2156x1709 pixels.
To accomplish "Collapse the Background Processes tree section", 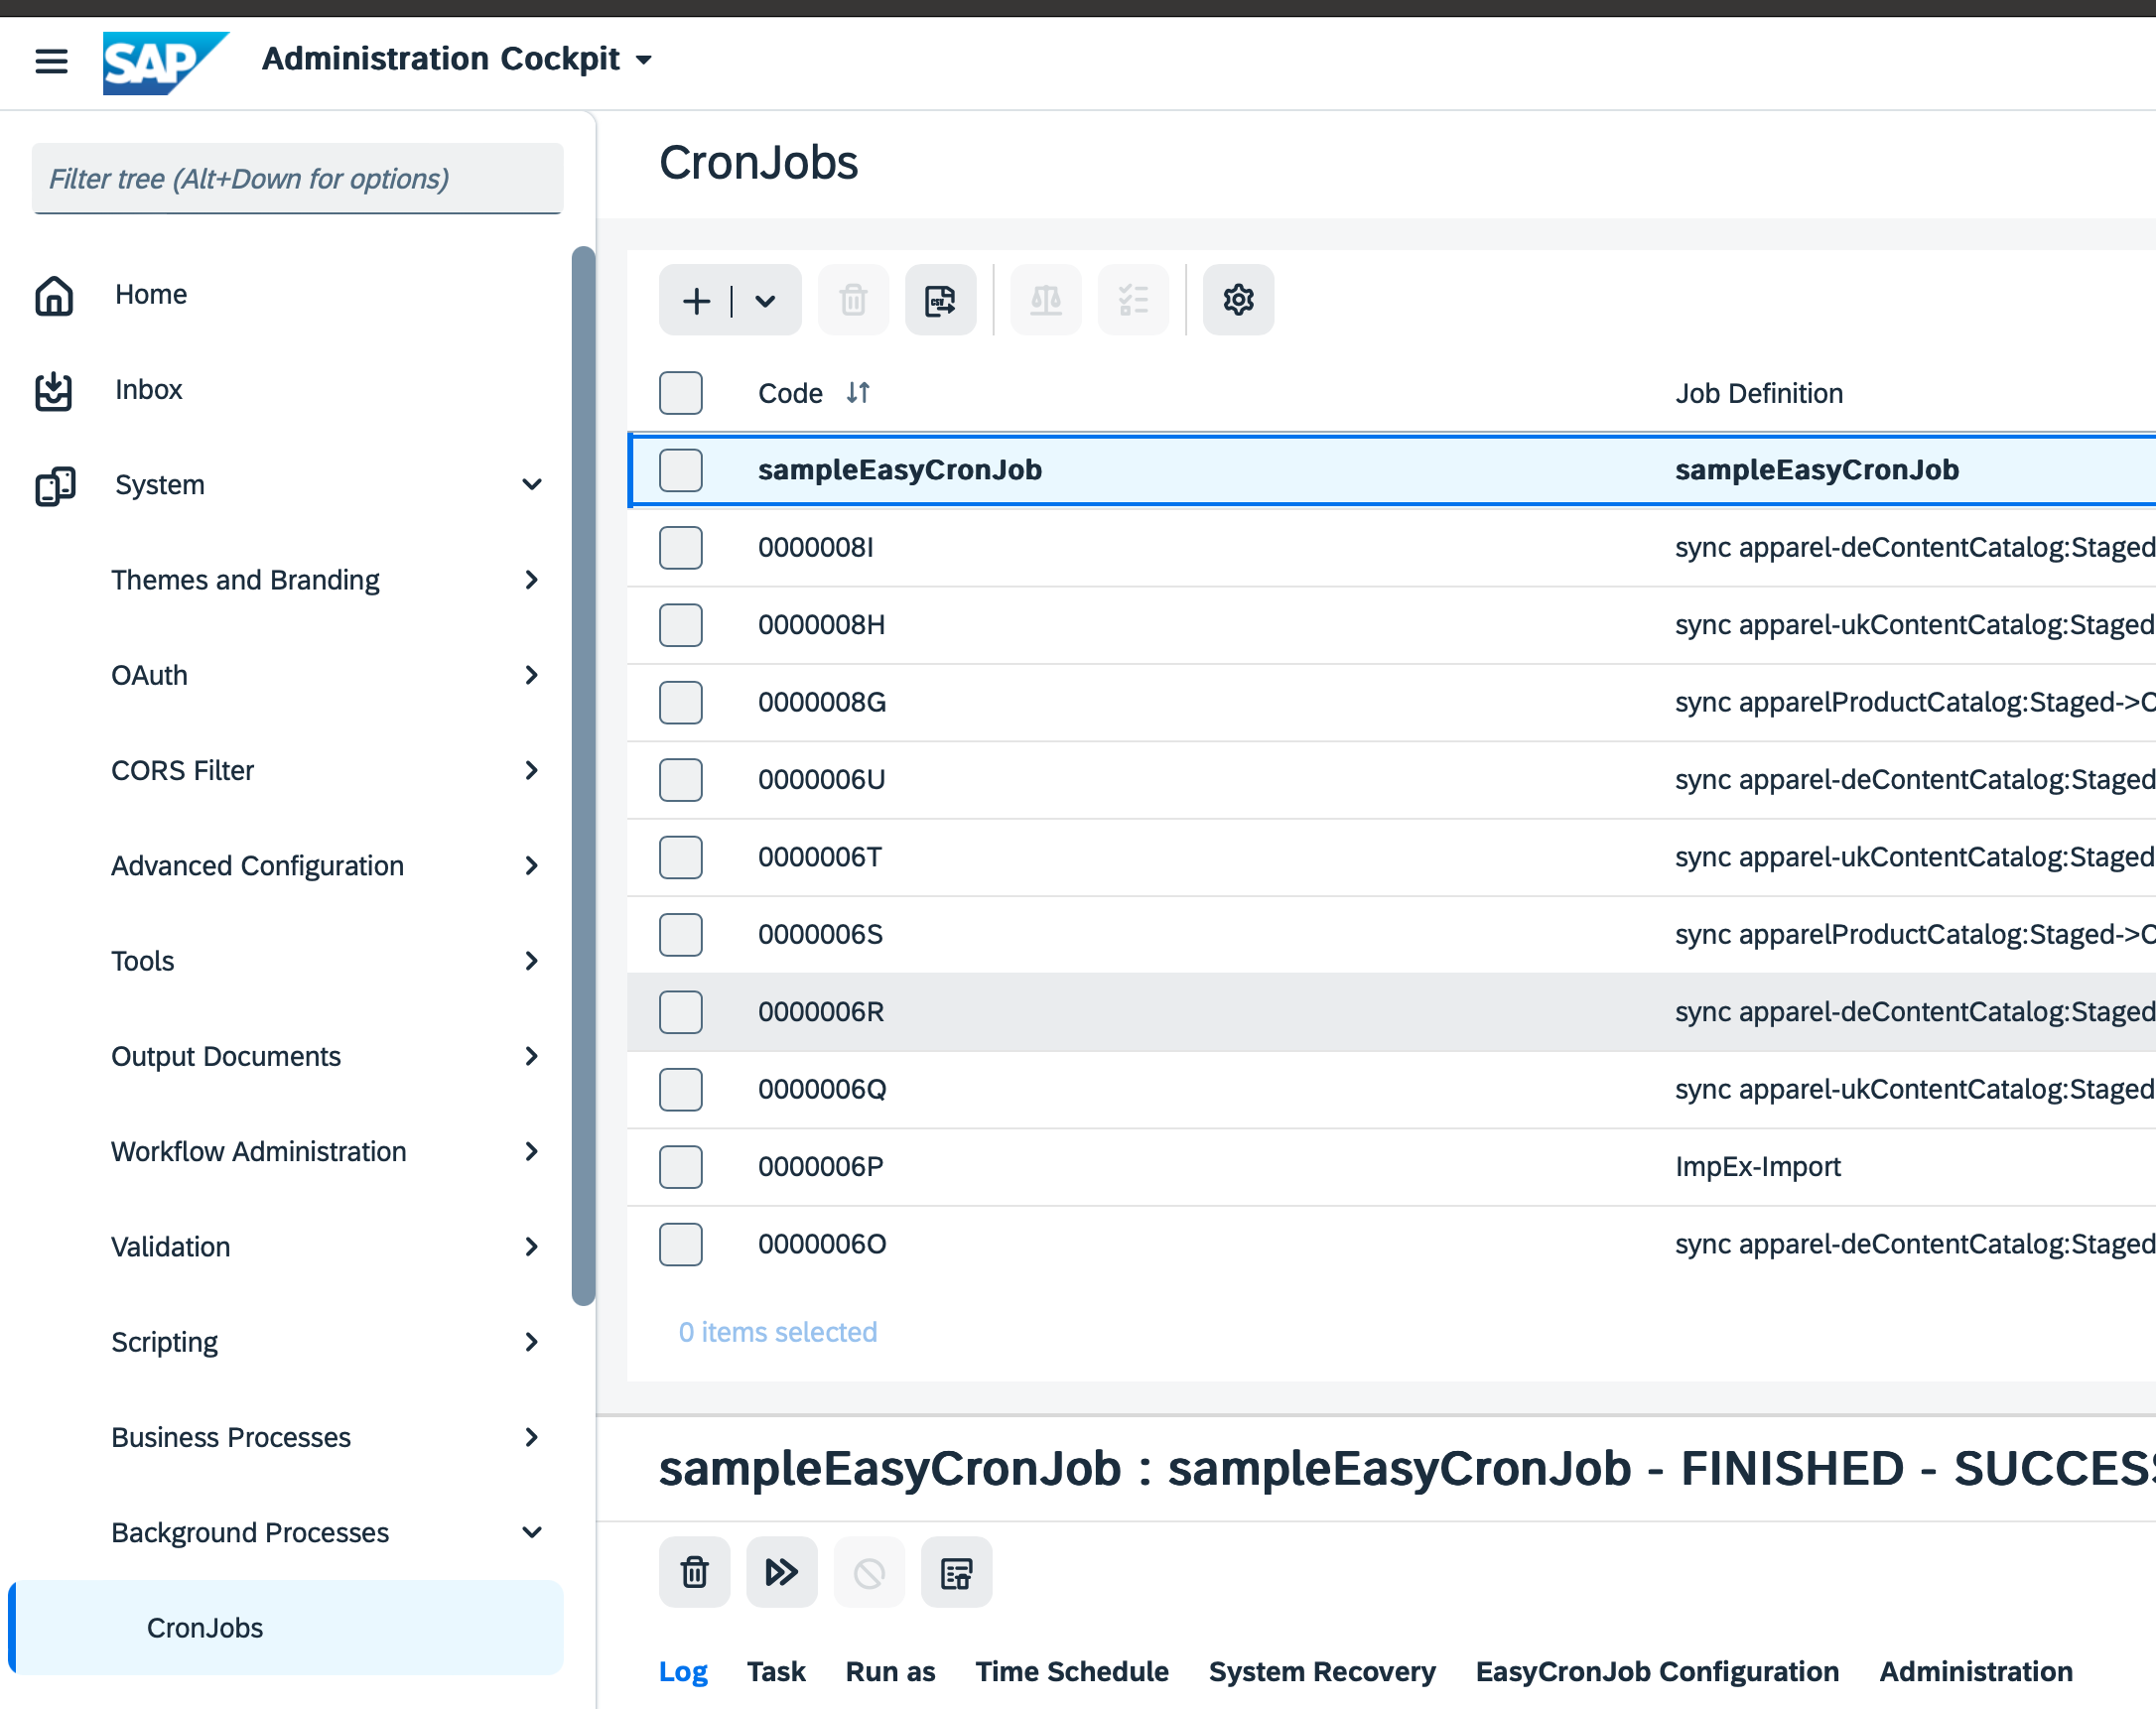I will pos(531,1532).
